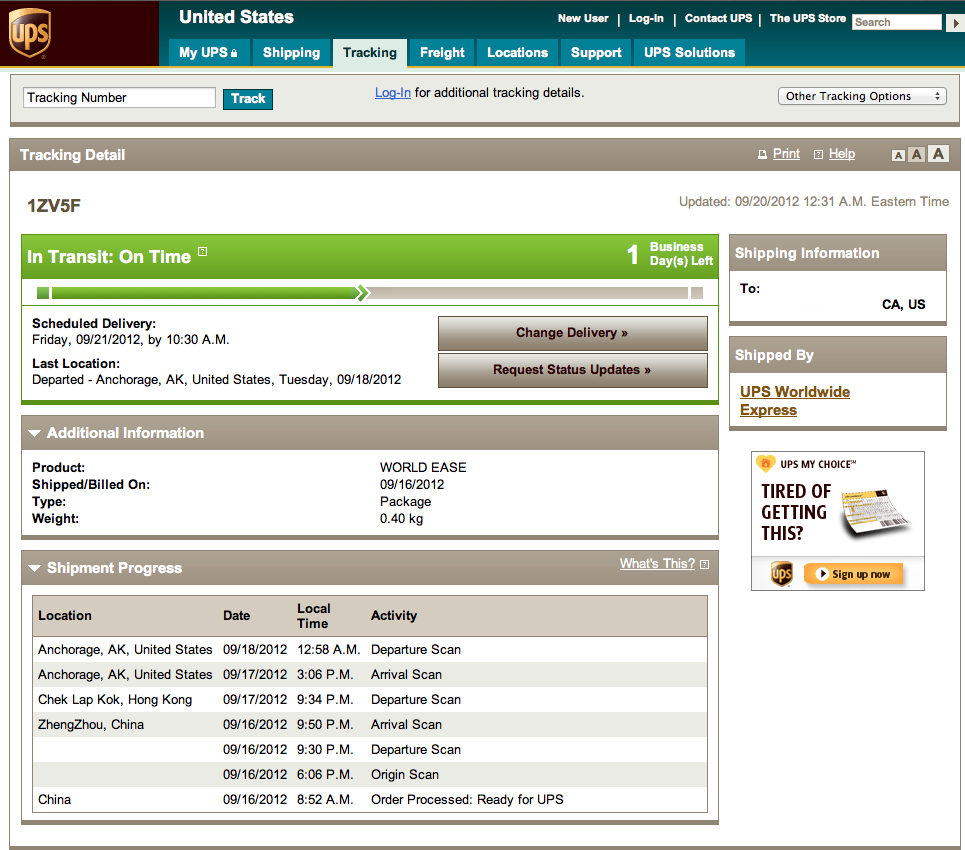This screenshot has height=850, width=965.
Task: Click the help icon after What's This?
Action: click(x=705, y=564)
